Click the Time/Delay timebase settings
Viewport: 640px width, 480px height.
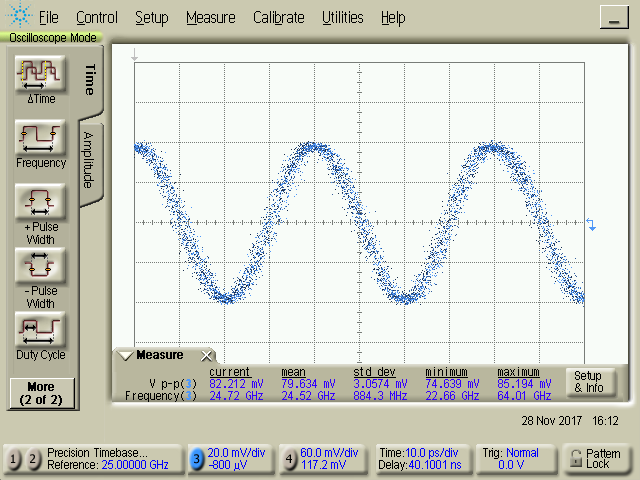[x=419, y=458]
